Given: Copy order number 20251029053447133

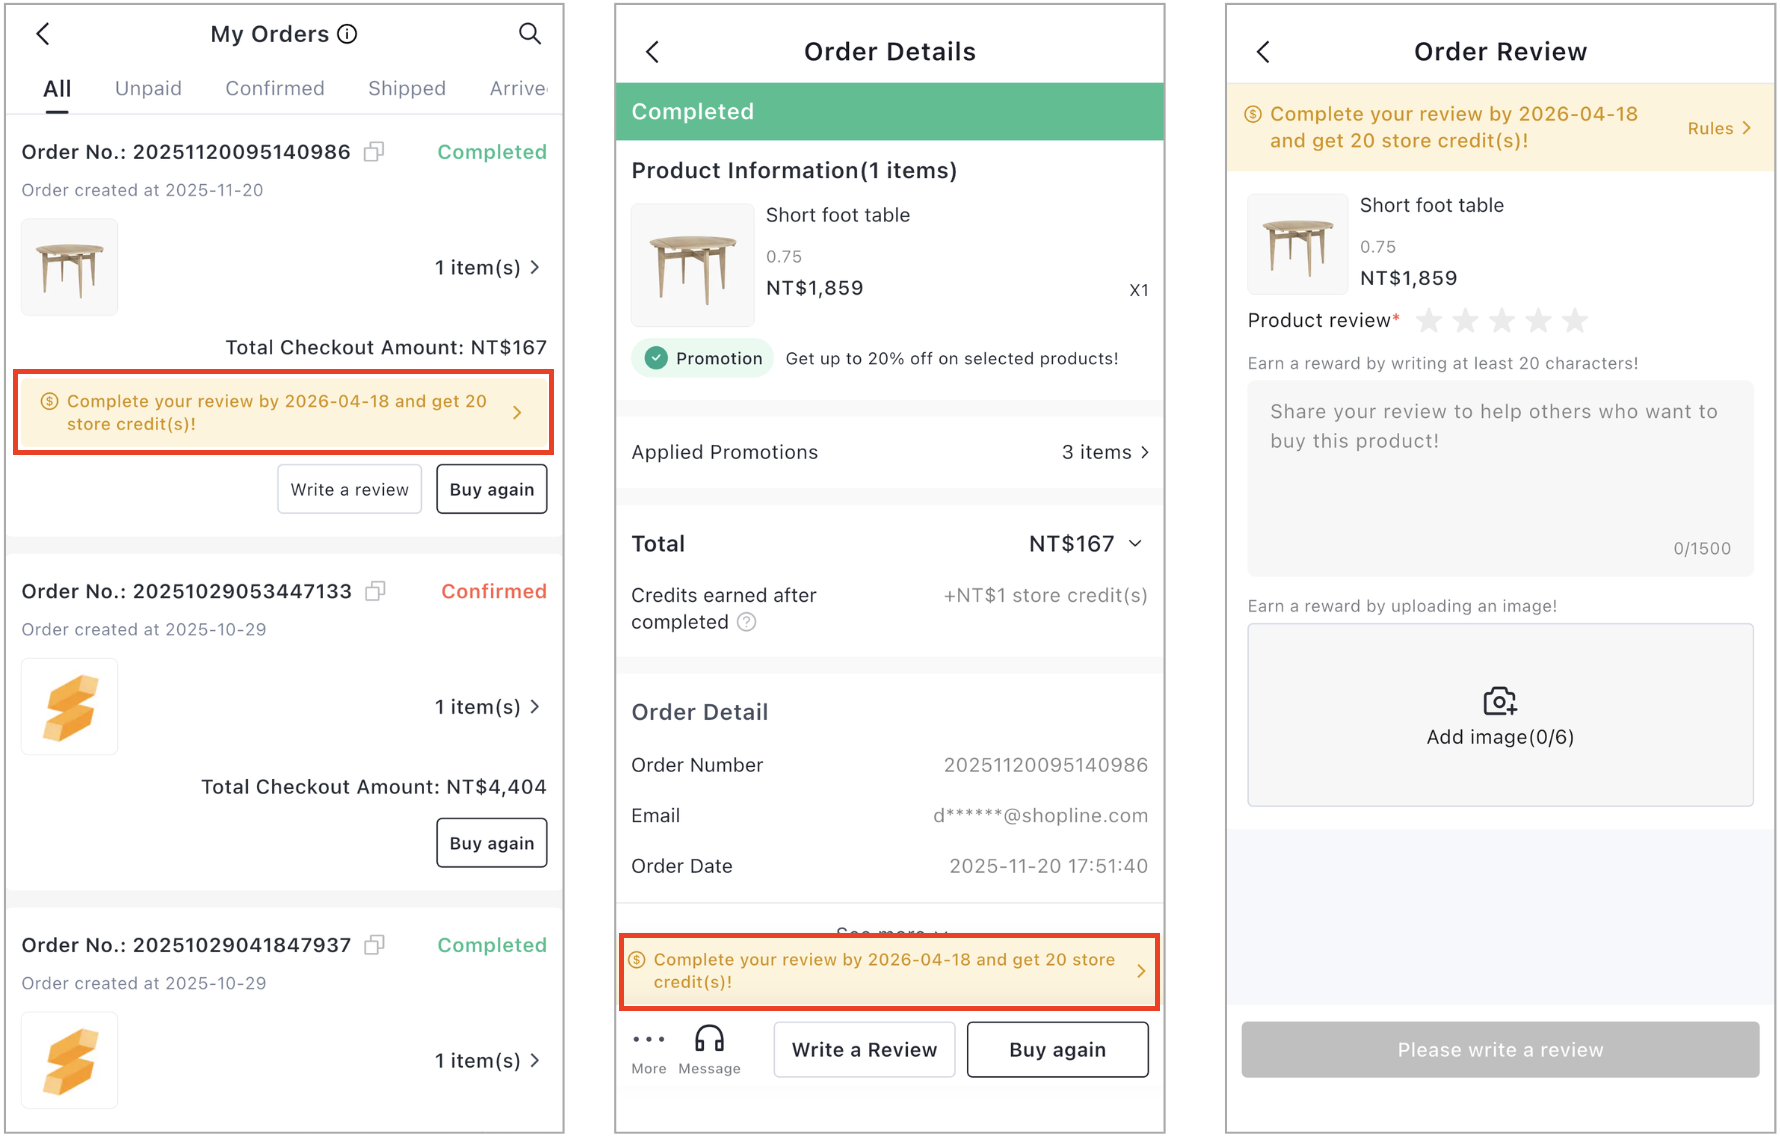Looking at the screenshot, I should [375, 591].
